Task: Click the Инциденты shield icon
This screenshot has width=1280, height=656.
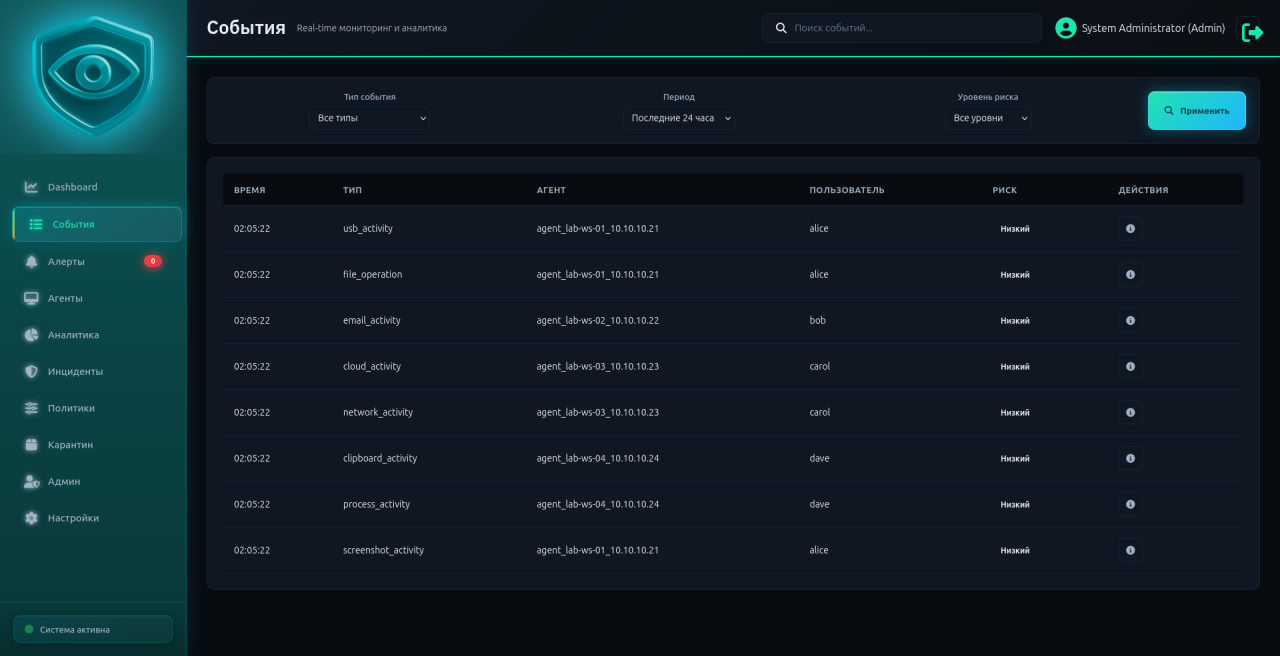Action: coord(31,371)
